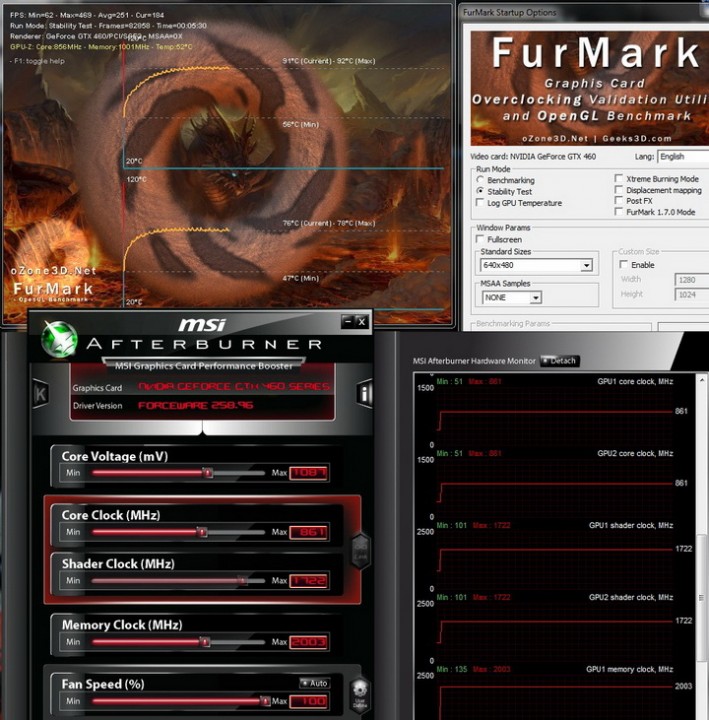Toggle the Link clocks button beside Shader Clock
Viewport: 709px width, 720px height.
360,551
